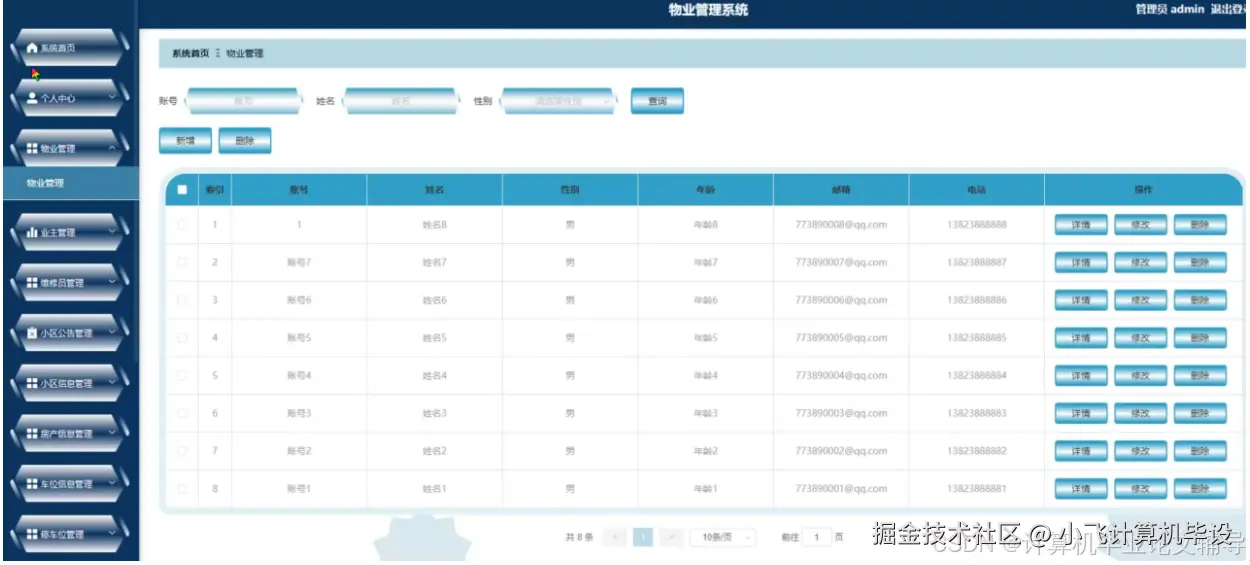Click the grid icon beside 维修员管理
This screenshot has width=1250, height=565.
pos(32,283)
